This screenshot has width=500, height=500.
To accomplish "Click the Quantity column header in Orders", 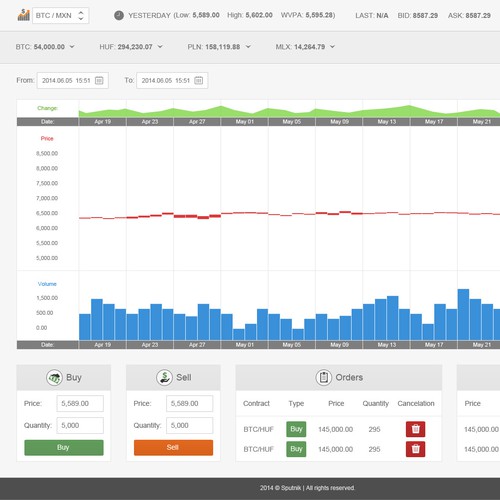I will 376,403.
